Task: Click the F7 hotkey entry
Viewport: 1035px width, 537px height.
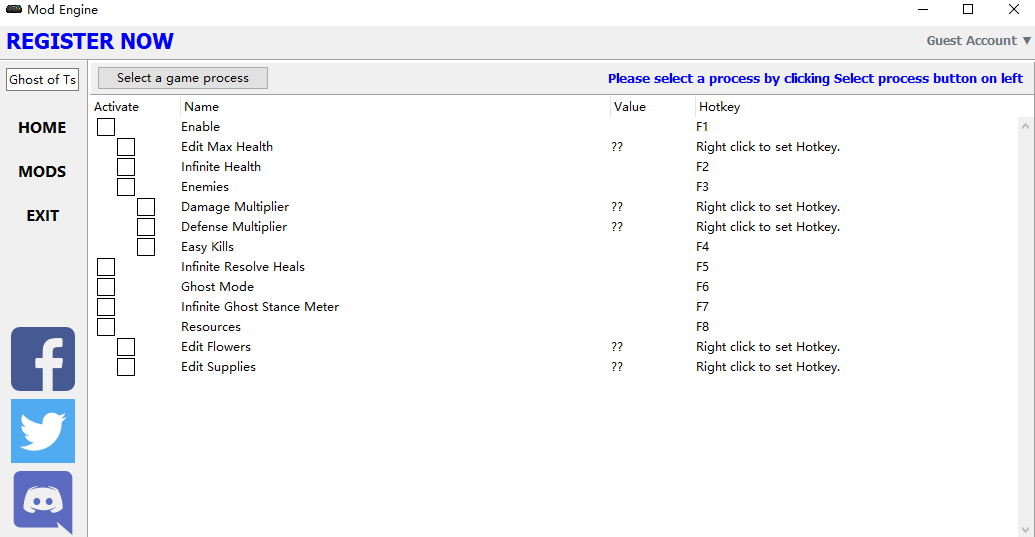Action: coord(702,307)
